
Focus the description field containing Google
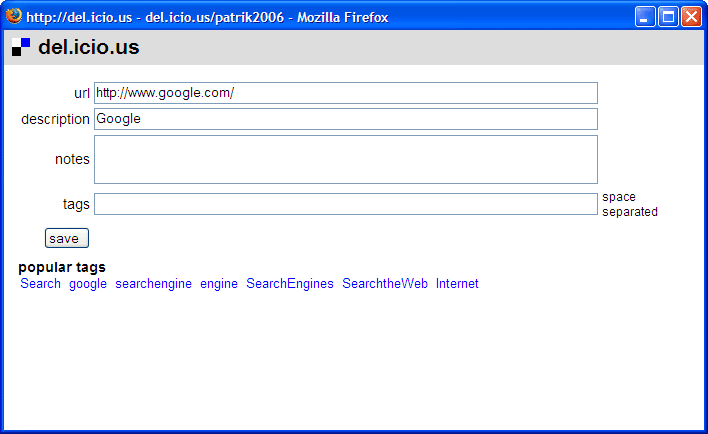coord(346,119)
